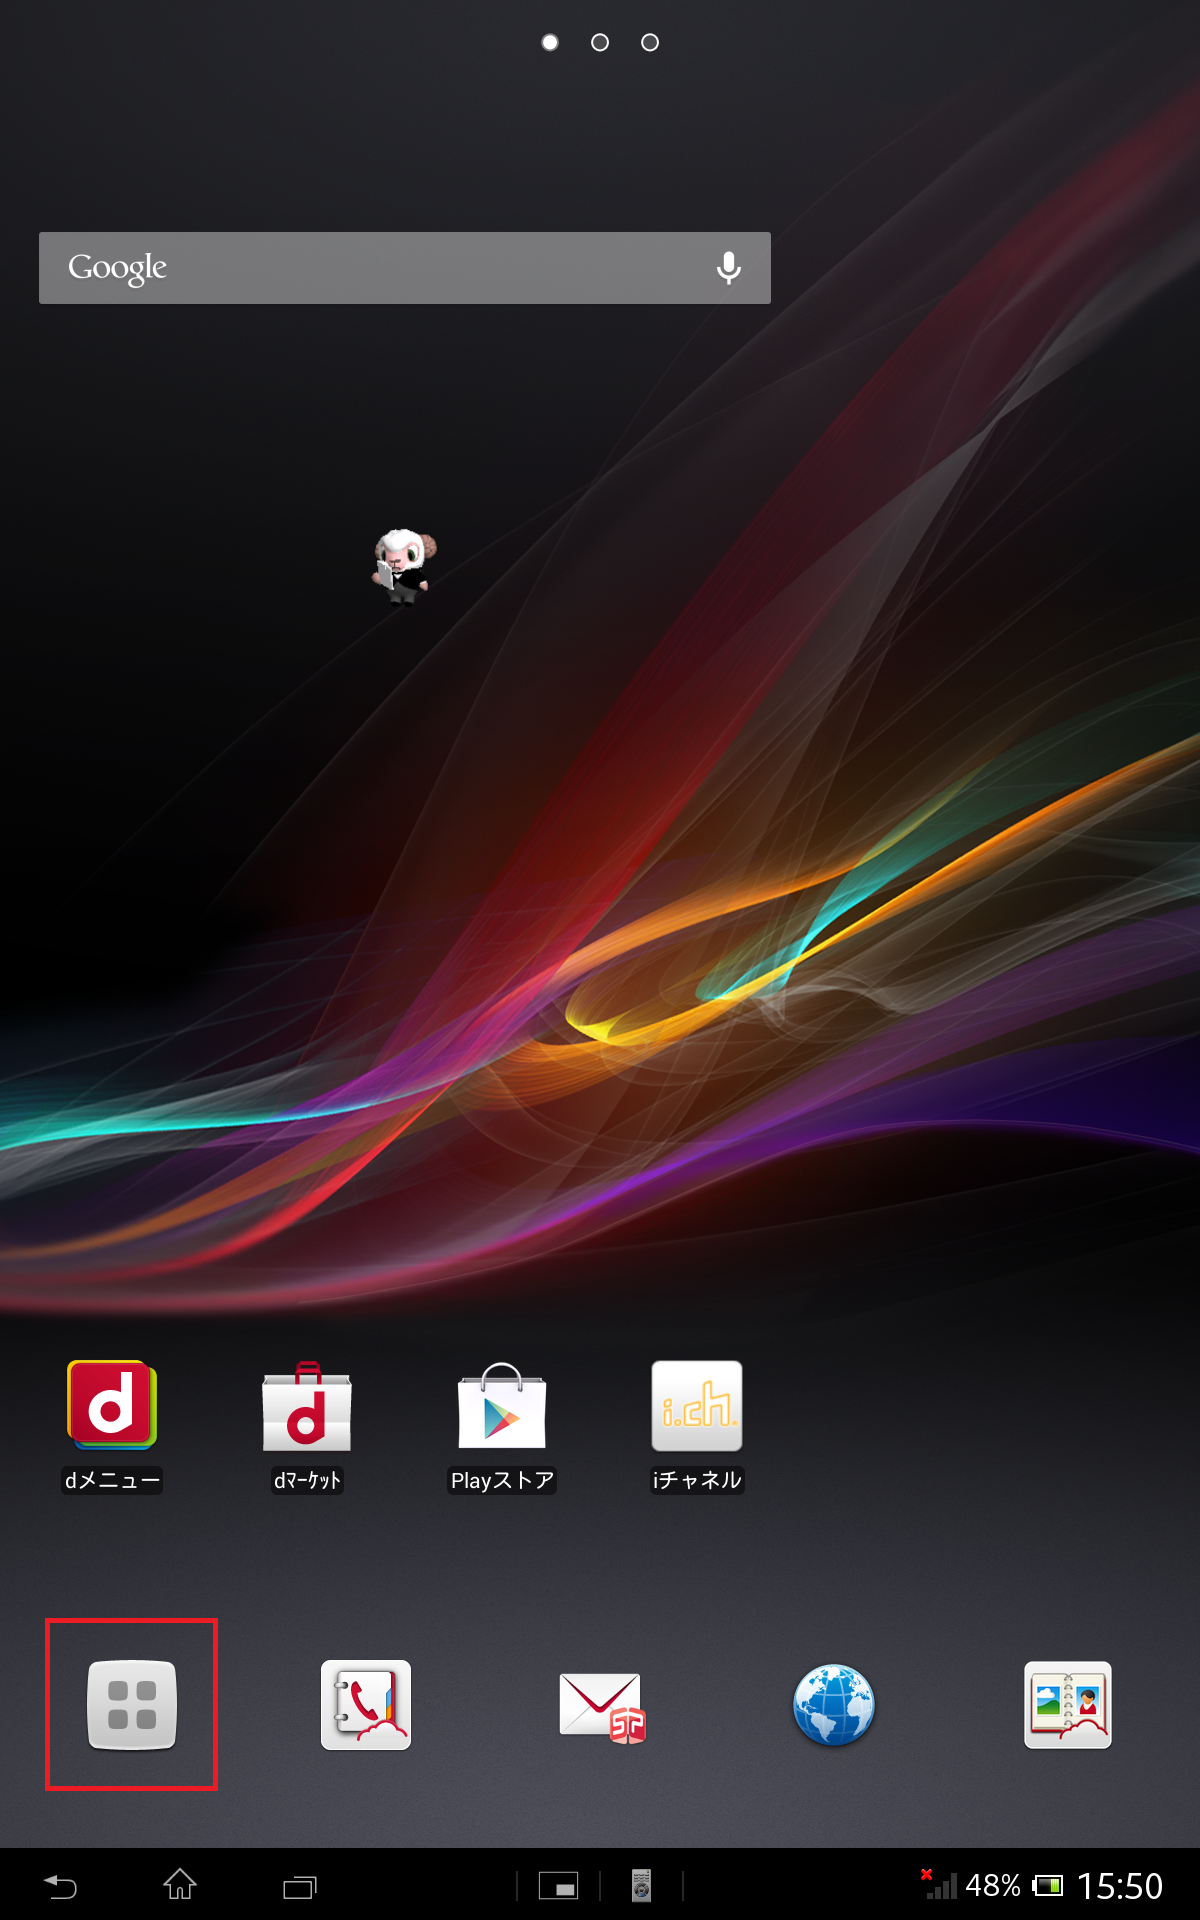
Task: Launch the iチャネル app
Action: 697,1406
